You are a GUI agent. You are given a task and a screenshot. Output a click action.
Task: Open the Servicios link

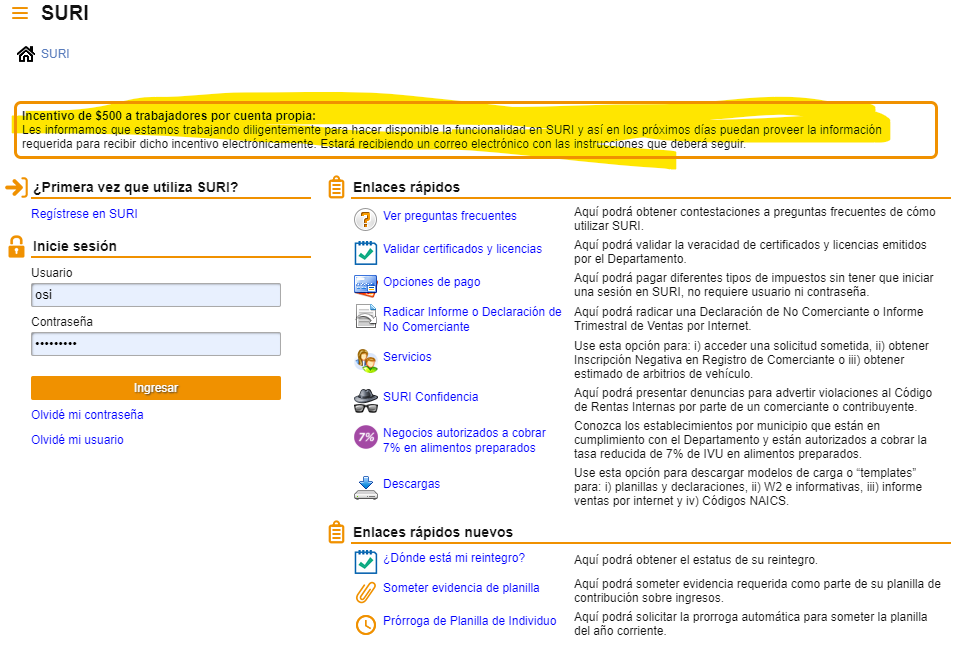(407, 357)
